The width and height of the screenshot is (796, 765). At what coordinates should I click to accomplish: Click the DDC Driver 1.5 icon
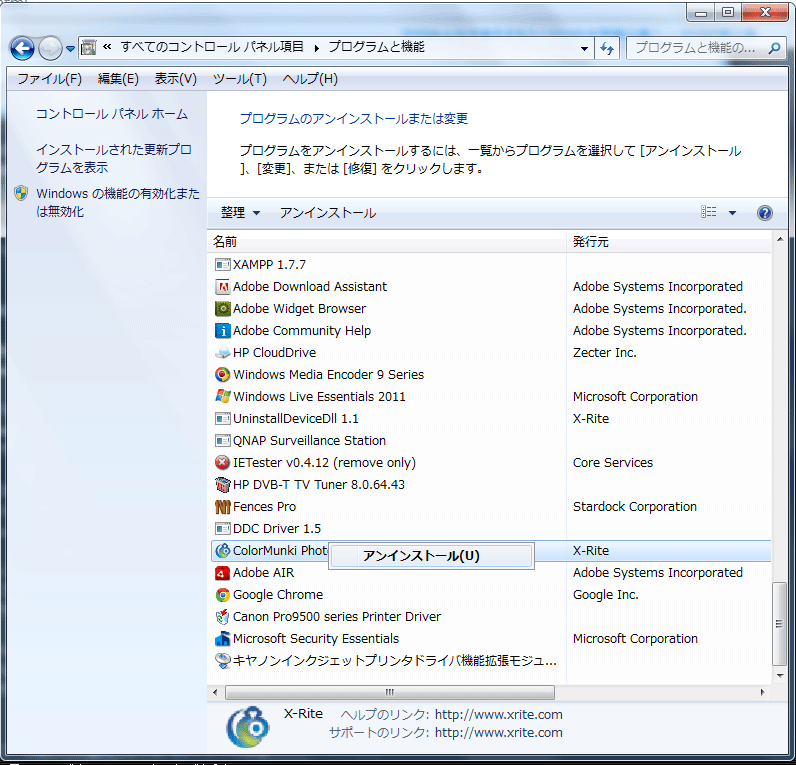[x=222, y=528]
